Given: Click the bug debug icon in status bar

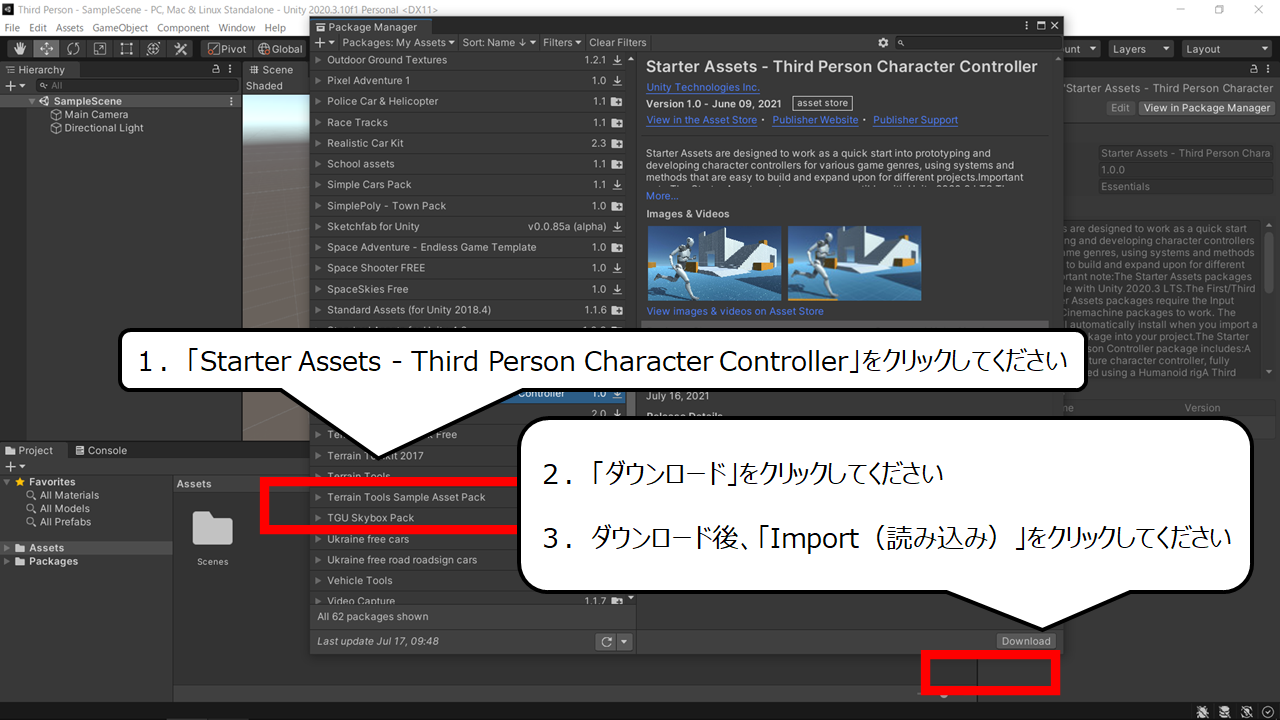Looking at the screenshot, I should (x=1203, y=711).
